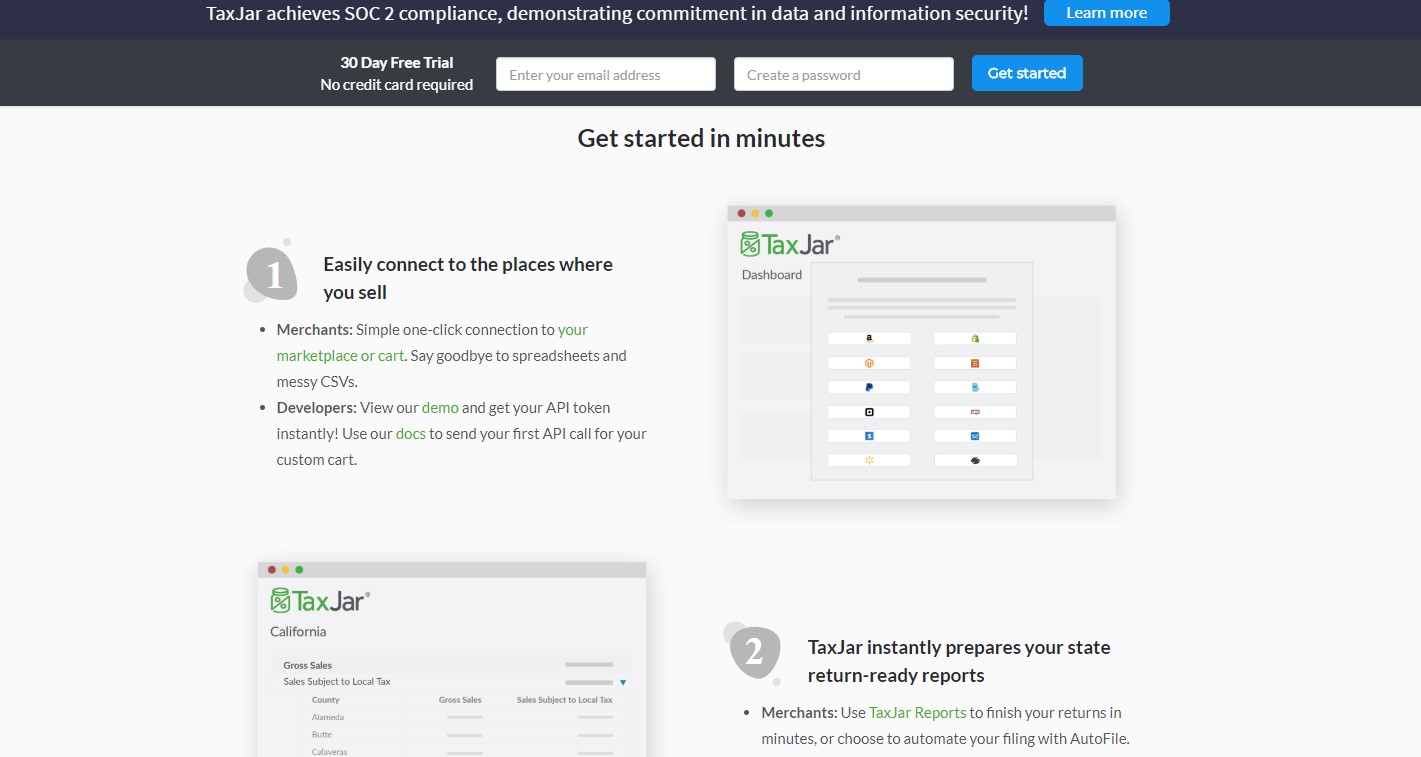
Task: Click the Dashboard label in illustration
Action: coord(772,275)
